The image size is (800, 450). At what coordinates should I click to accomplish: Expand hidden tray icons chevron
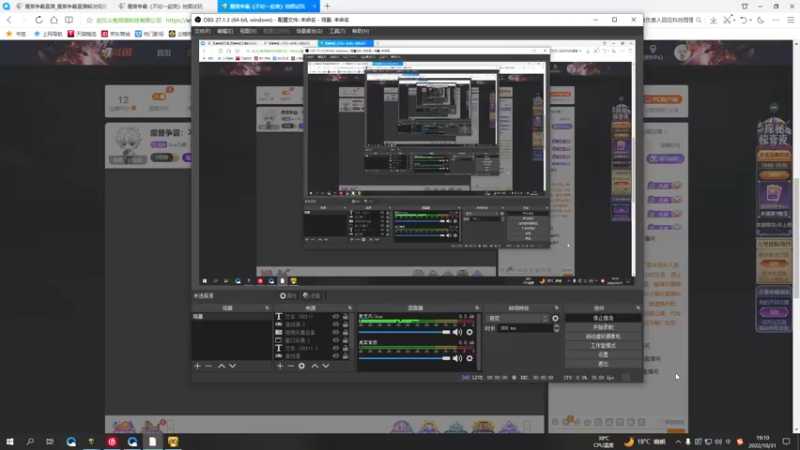pyautogui.click(x=678, y=441)
